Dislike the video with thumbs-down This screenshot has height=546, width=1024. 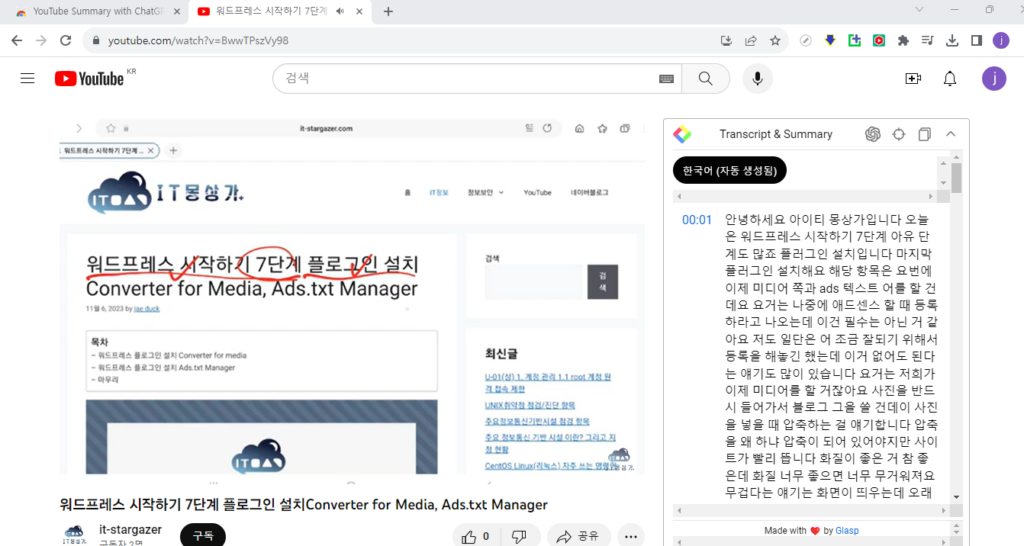520,537
